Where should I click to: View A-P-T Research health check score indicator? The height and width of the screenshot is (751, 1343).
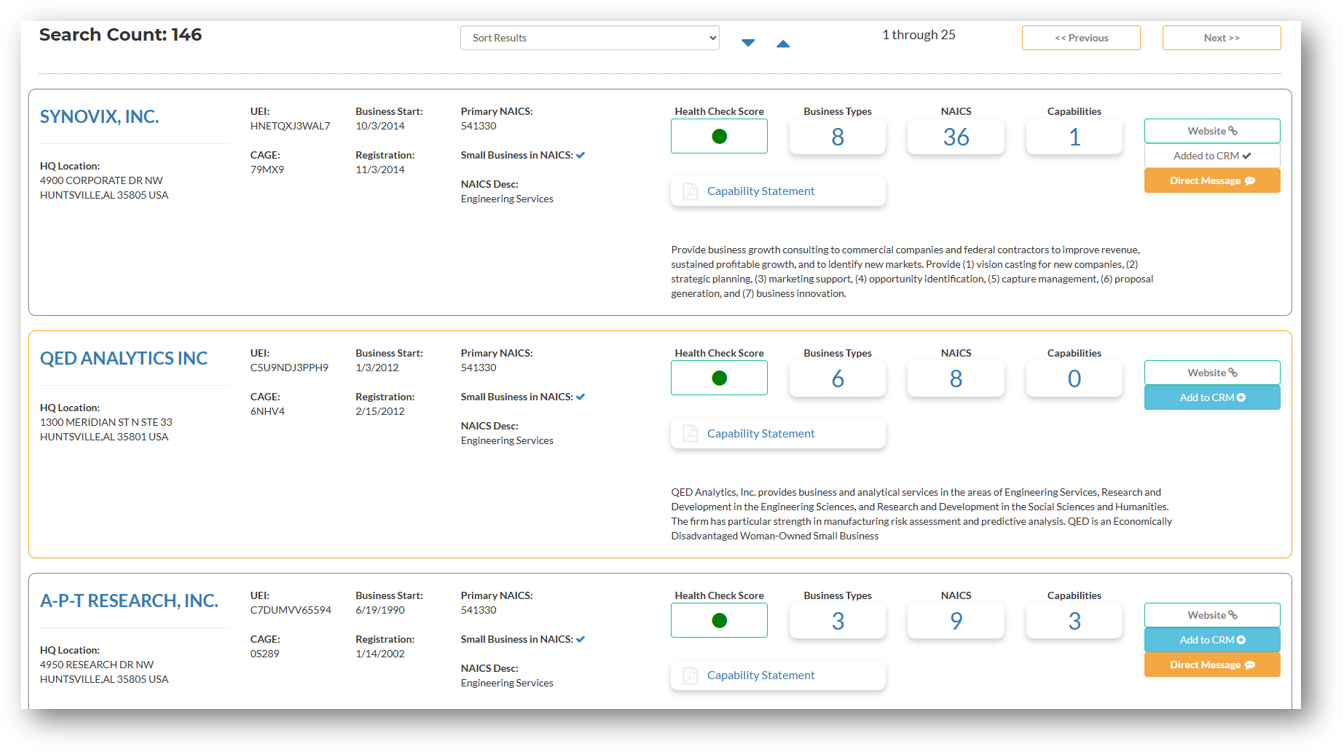click(719, 621)
